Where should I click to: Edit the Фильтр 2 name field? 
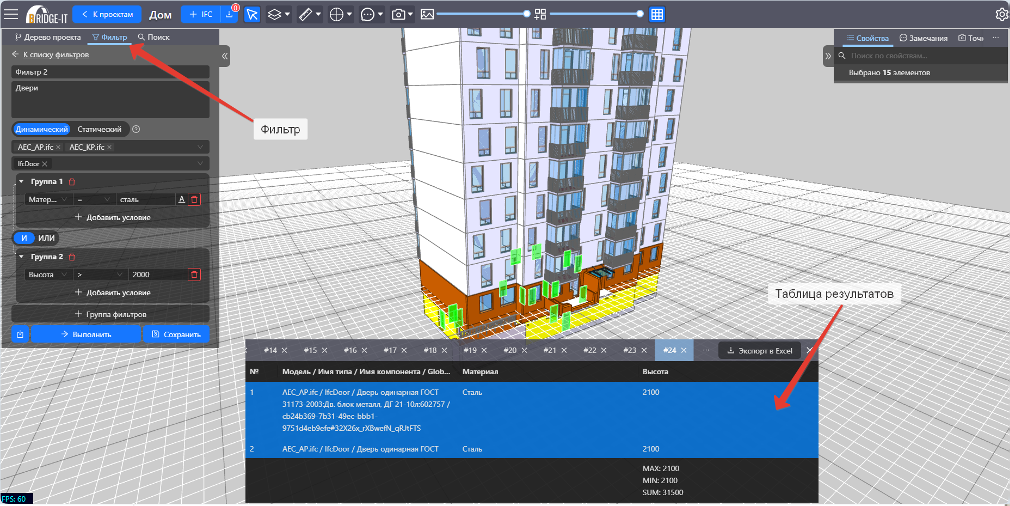click(110, 72)
